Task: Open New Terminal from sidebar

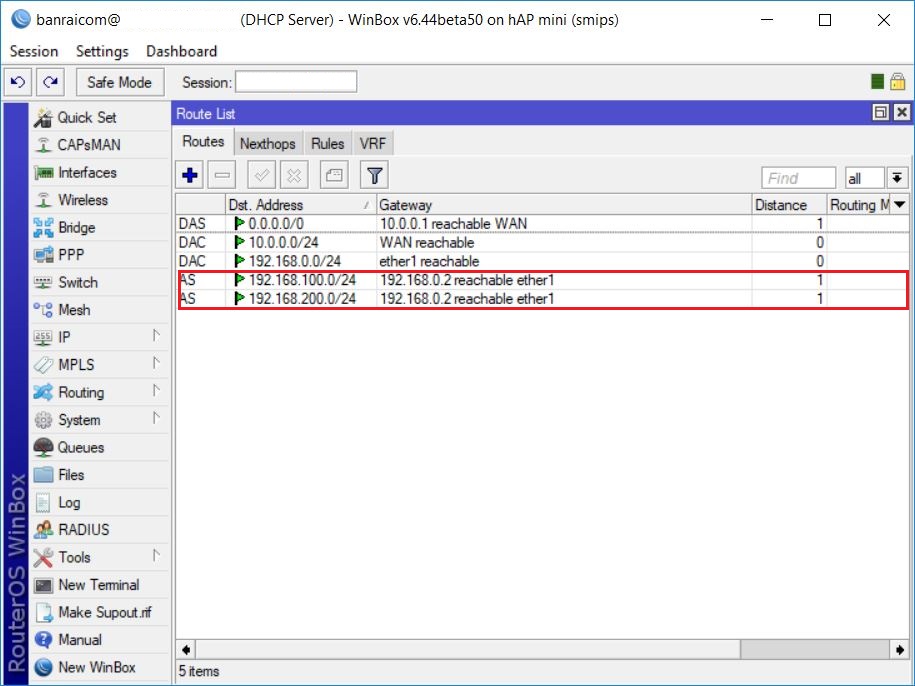Action: tap(99, 584)
